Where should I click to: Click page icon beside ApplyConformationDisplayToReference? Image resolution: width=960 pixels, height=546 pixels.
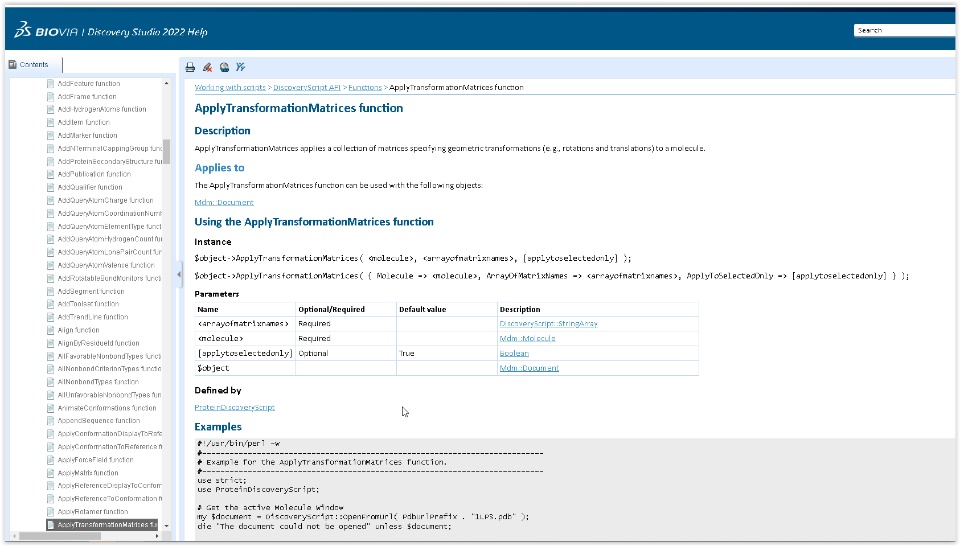[x=51, y=434]
